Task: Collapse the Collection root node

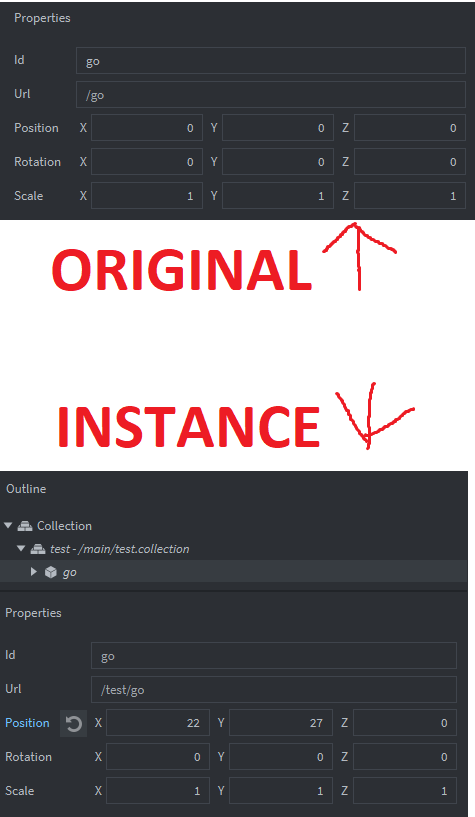Action: coord(8,526)
